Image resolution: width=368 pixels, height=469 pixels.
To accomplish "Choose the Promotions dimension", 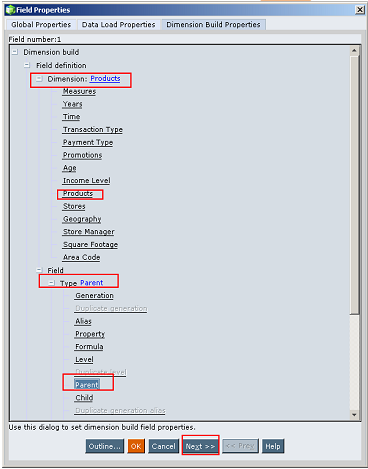I will (83, 155).
